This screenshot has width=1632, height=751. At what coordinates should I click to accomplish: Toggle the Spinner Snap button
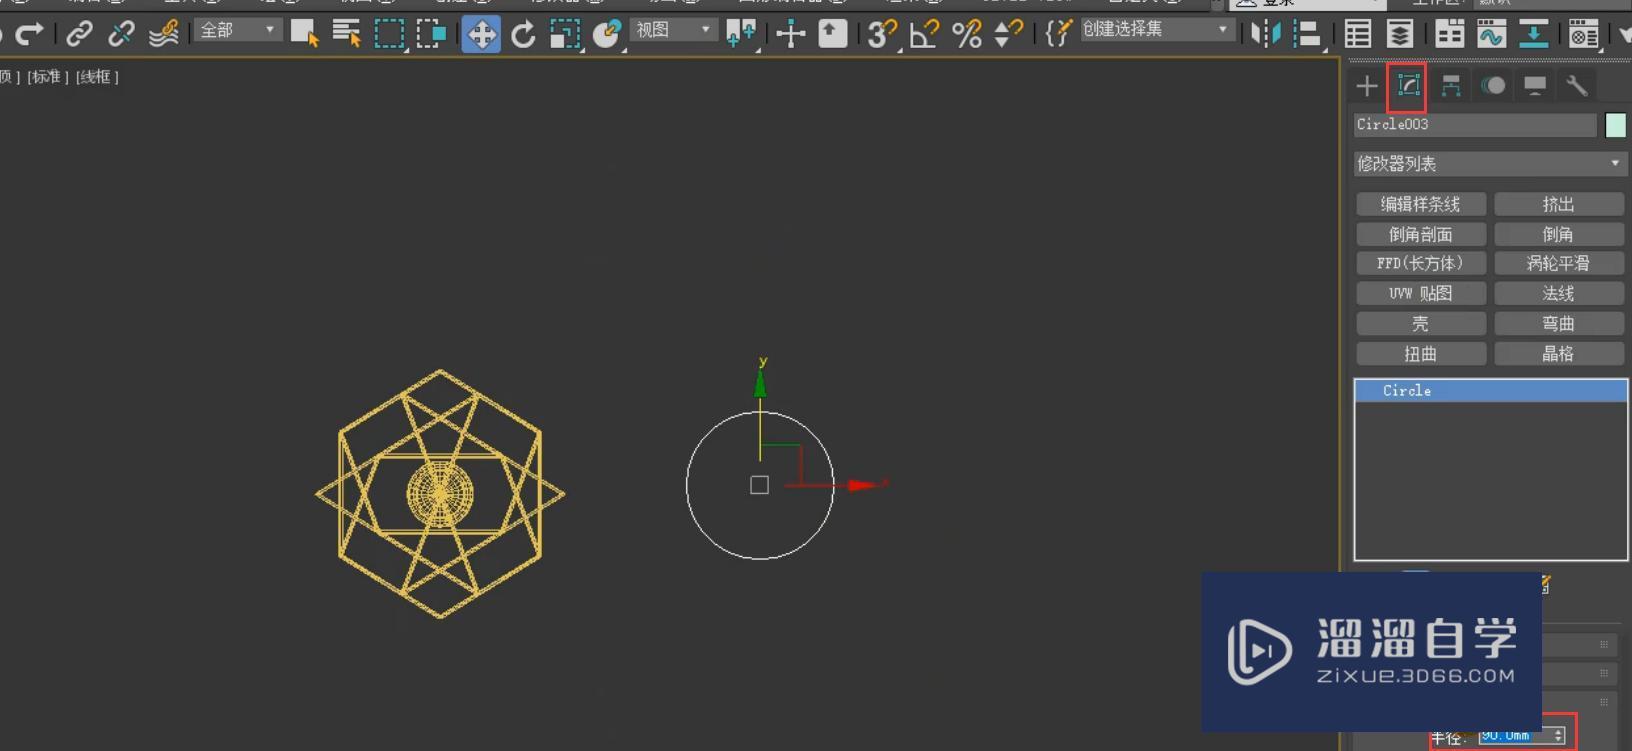[x=1008, y=34]
